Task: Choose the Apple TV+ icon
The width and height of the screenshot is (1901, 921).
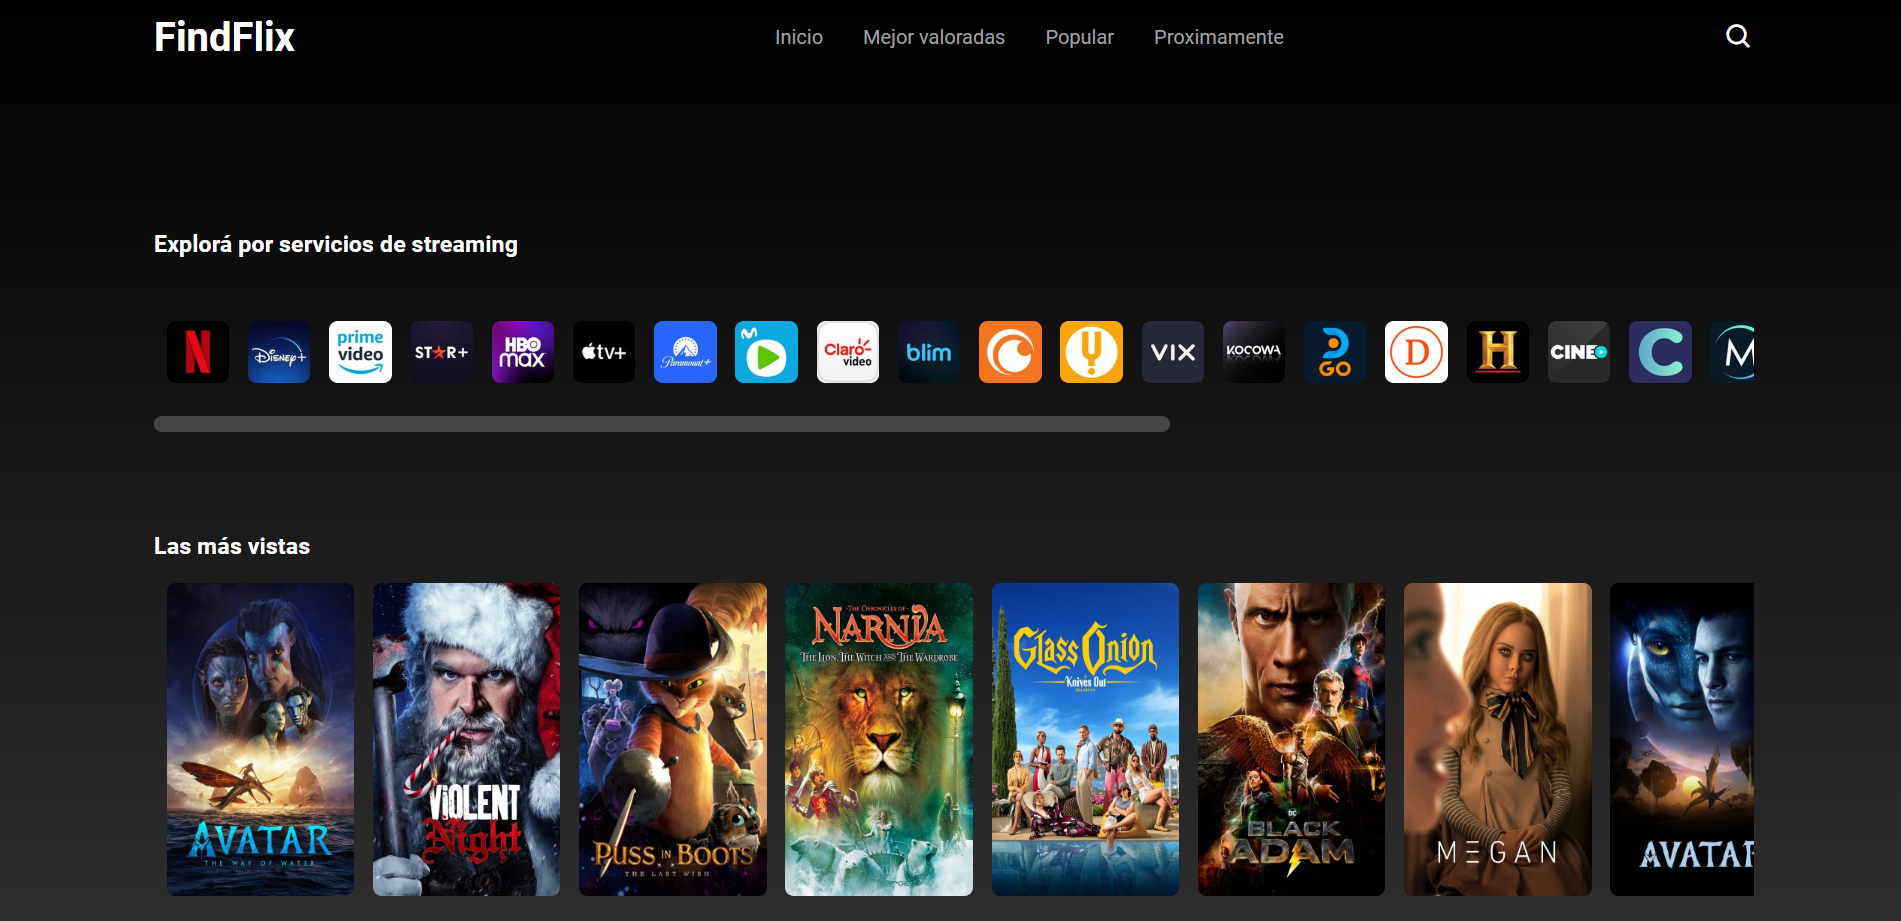Action: (604, 352)
